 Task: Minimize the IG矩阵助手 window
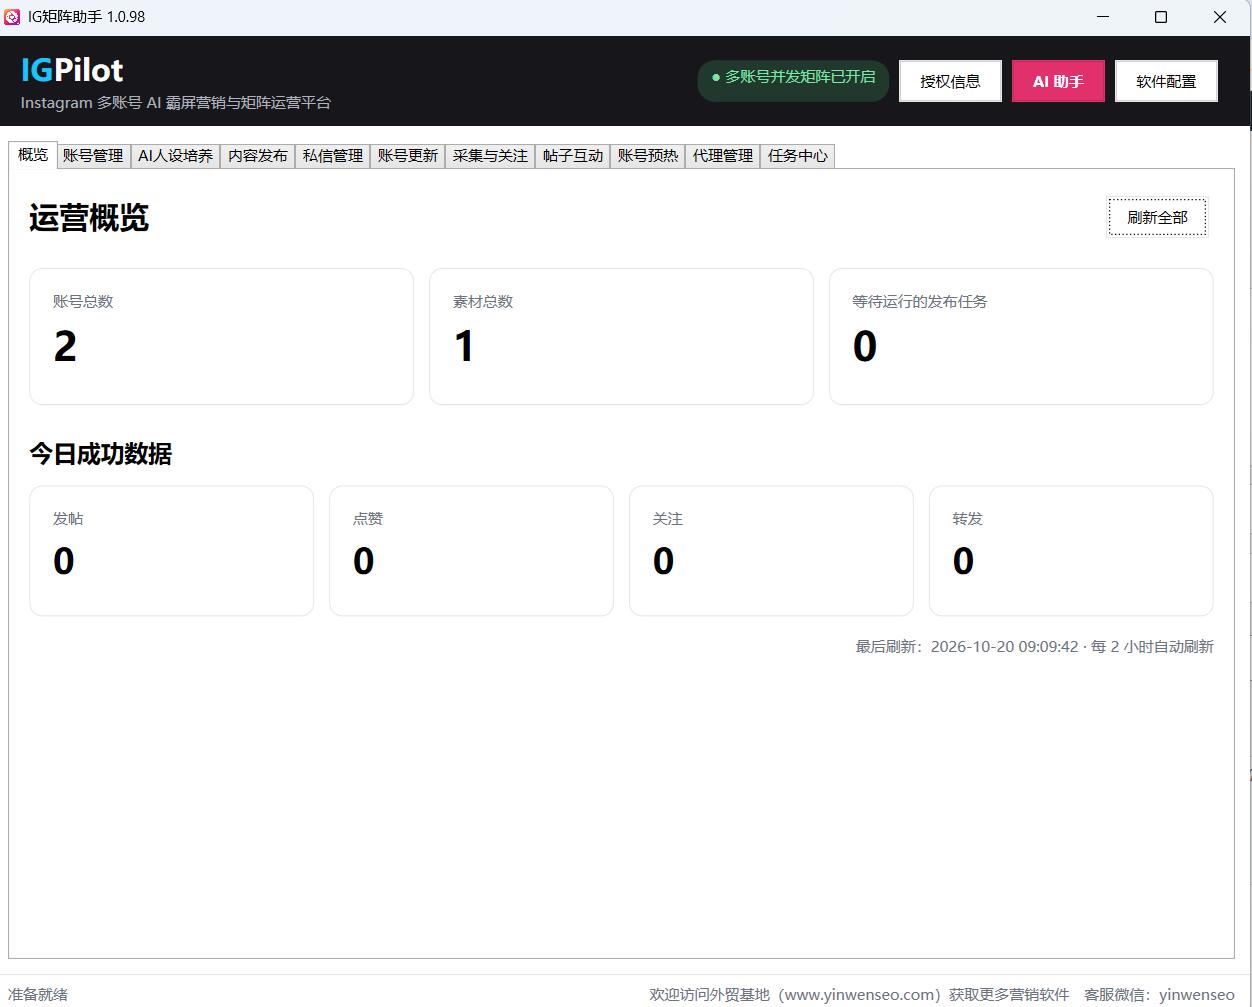point(1103,17)
